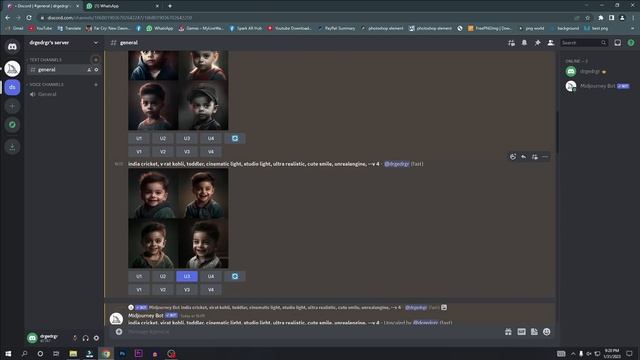The height and width of the screenshot is (360, 640).
Task: Click the invite icon on general channel
Action: tap(89, 70)
